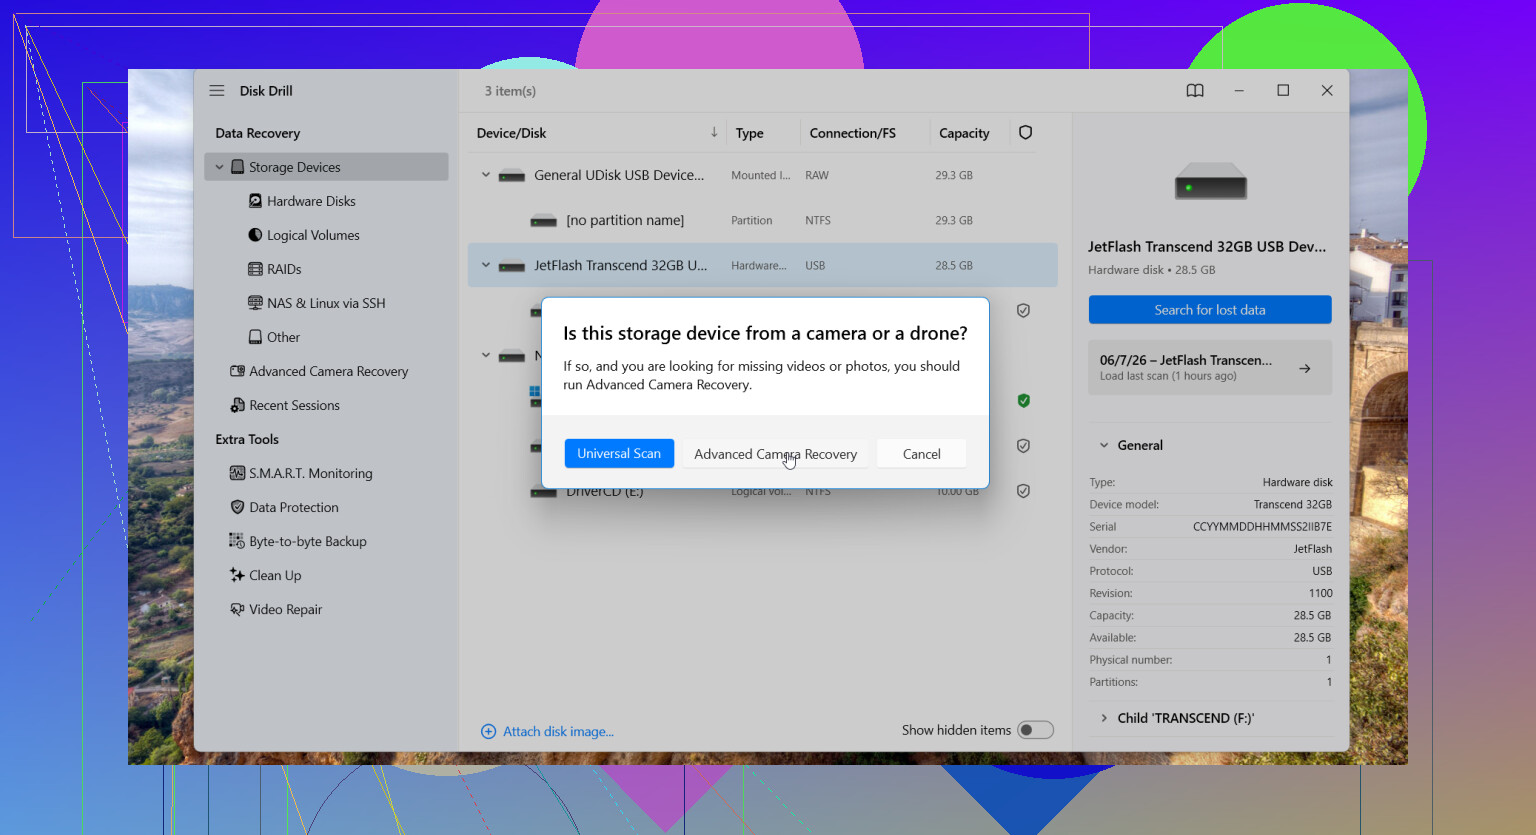
Task: Open Logical Volumes in the sidebar
Action: [313, 235]
